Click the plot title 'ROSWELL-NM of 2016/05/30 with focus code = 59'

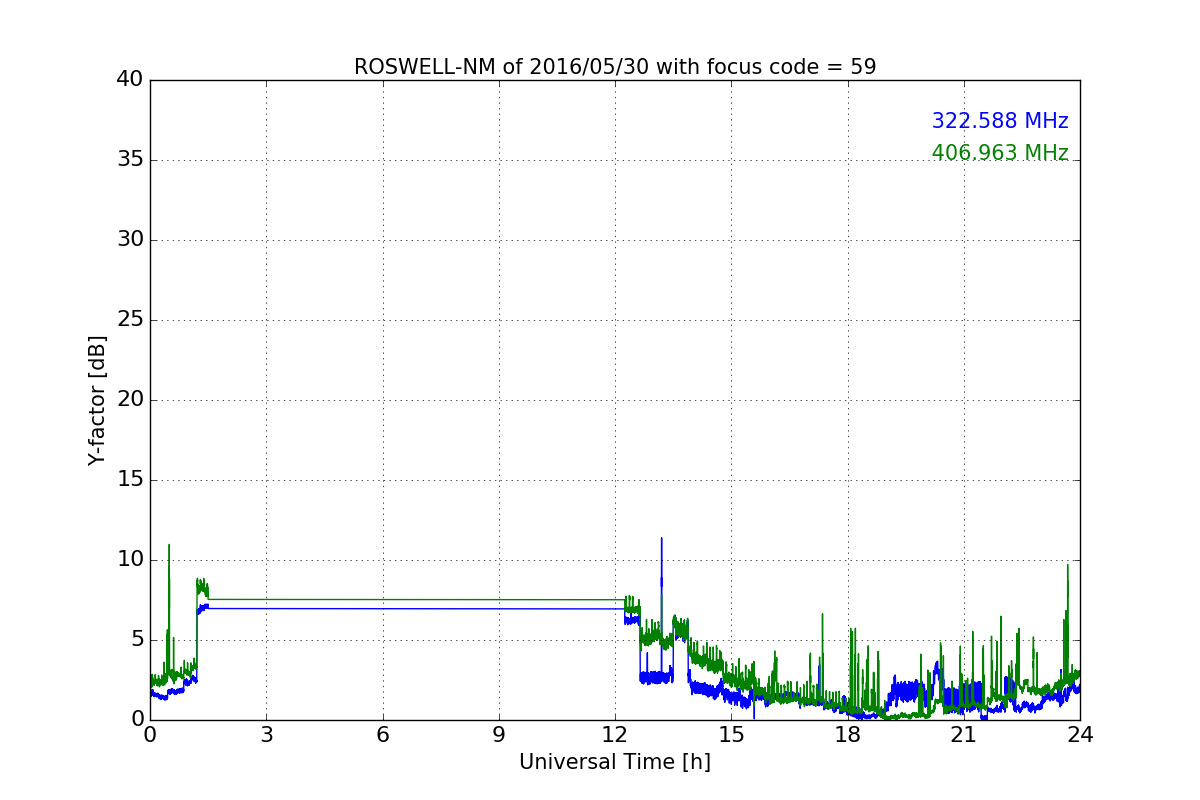pos(615,67)
